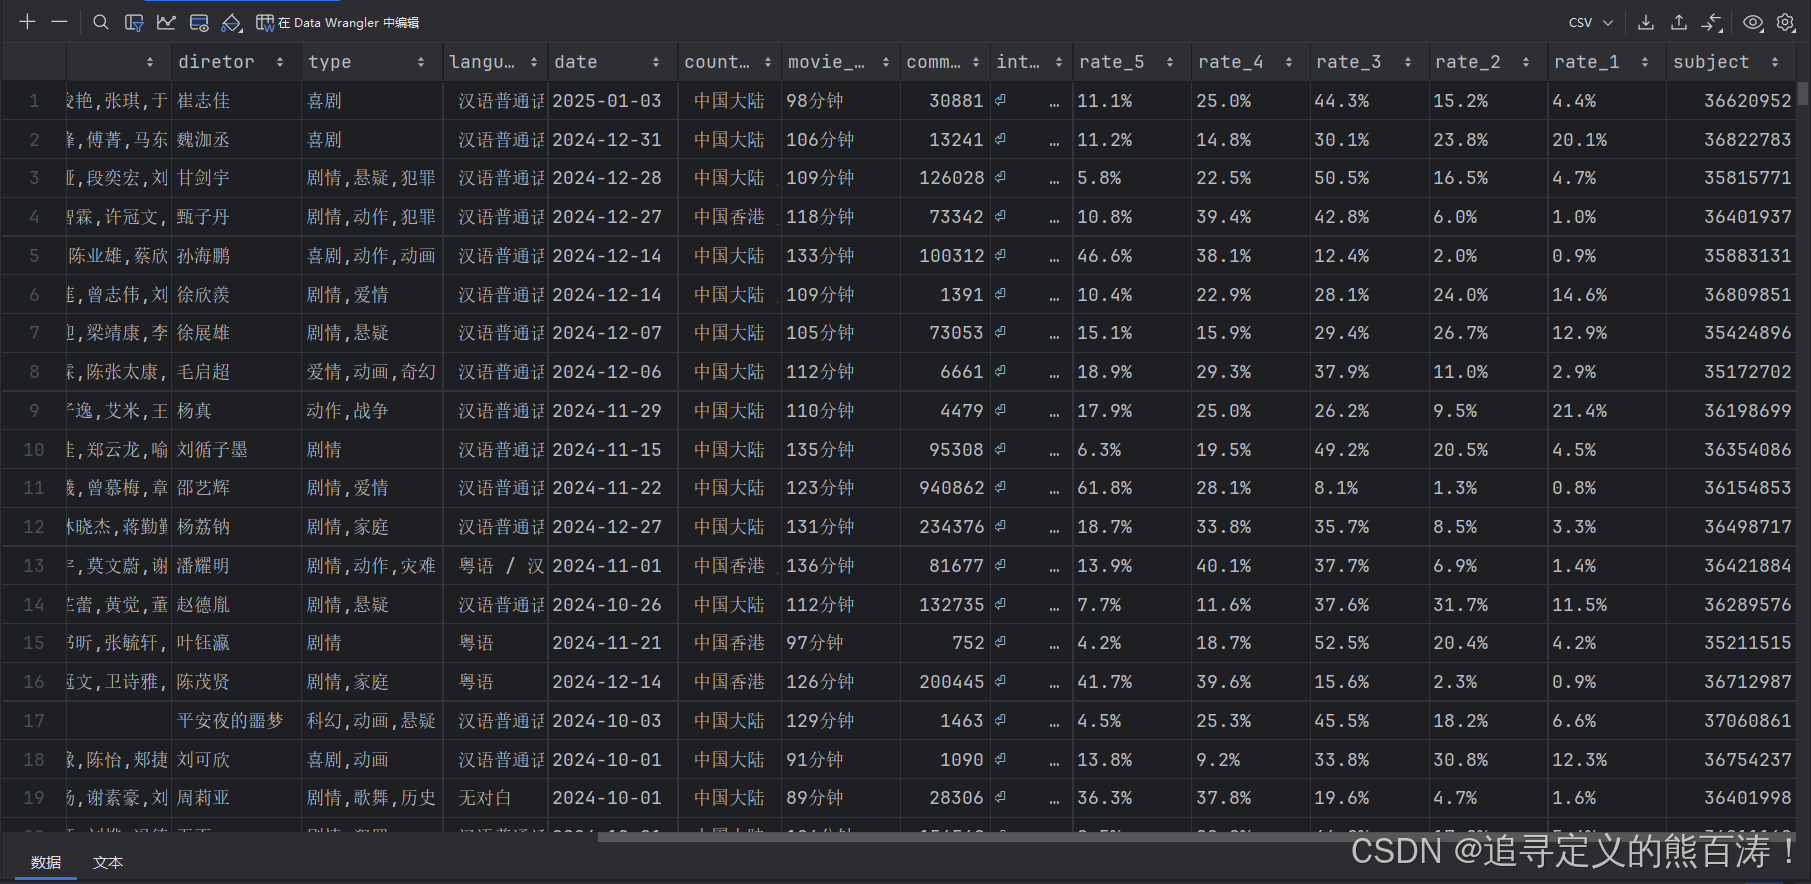
Task: Select director cell 崔志佳
Action: pyautogui.click(x=236, y=101)
